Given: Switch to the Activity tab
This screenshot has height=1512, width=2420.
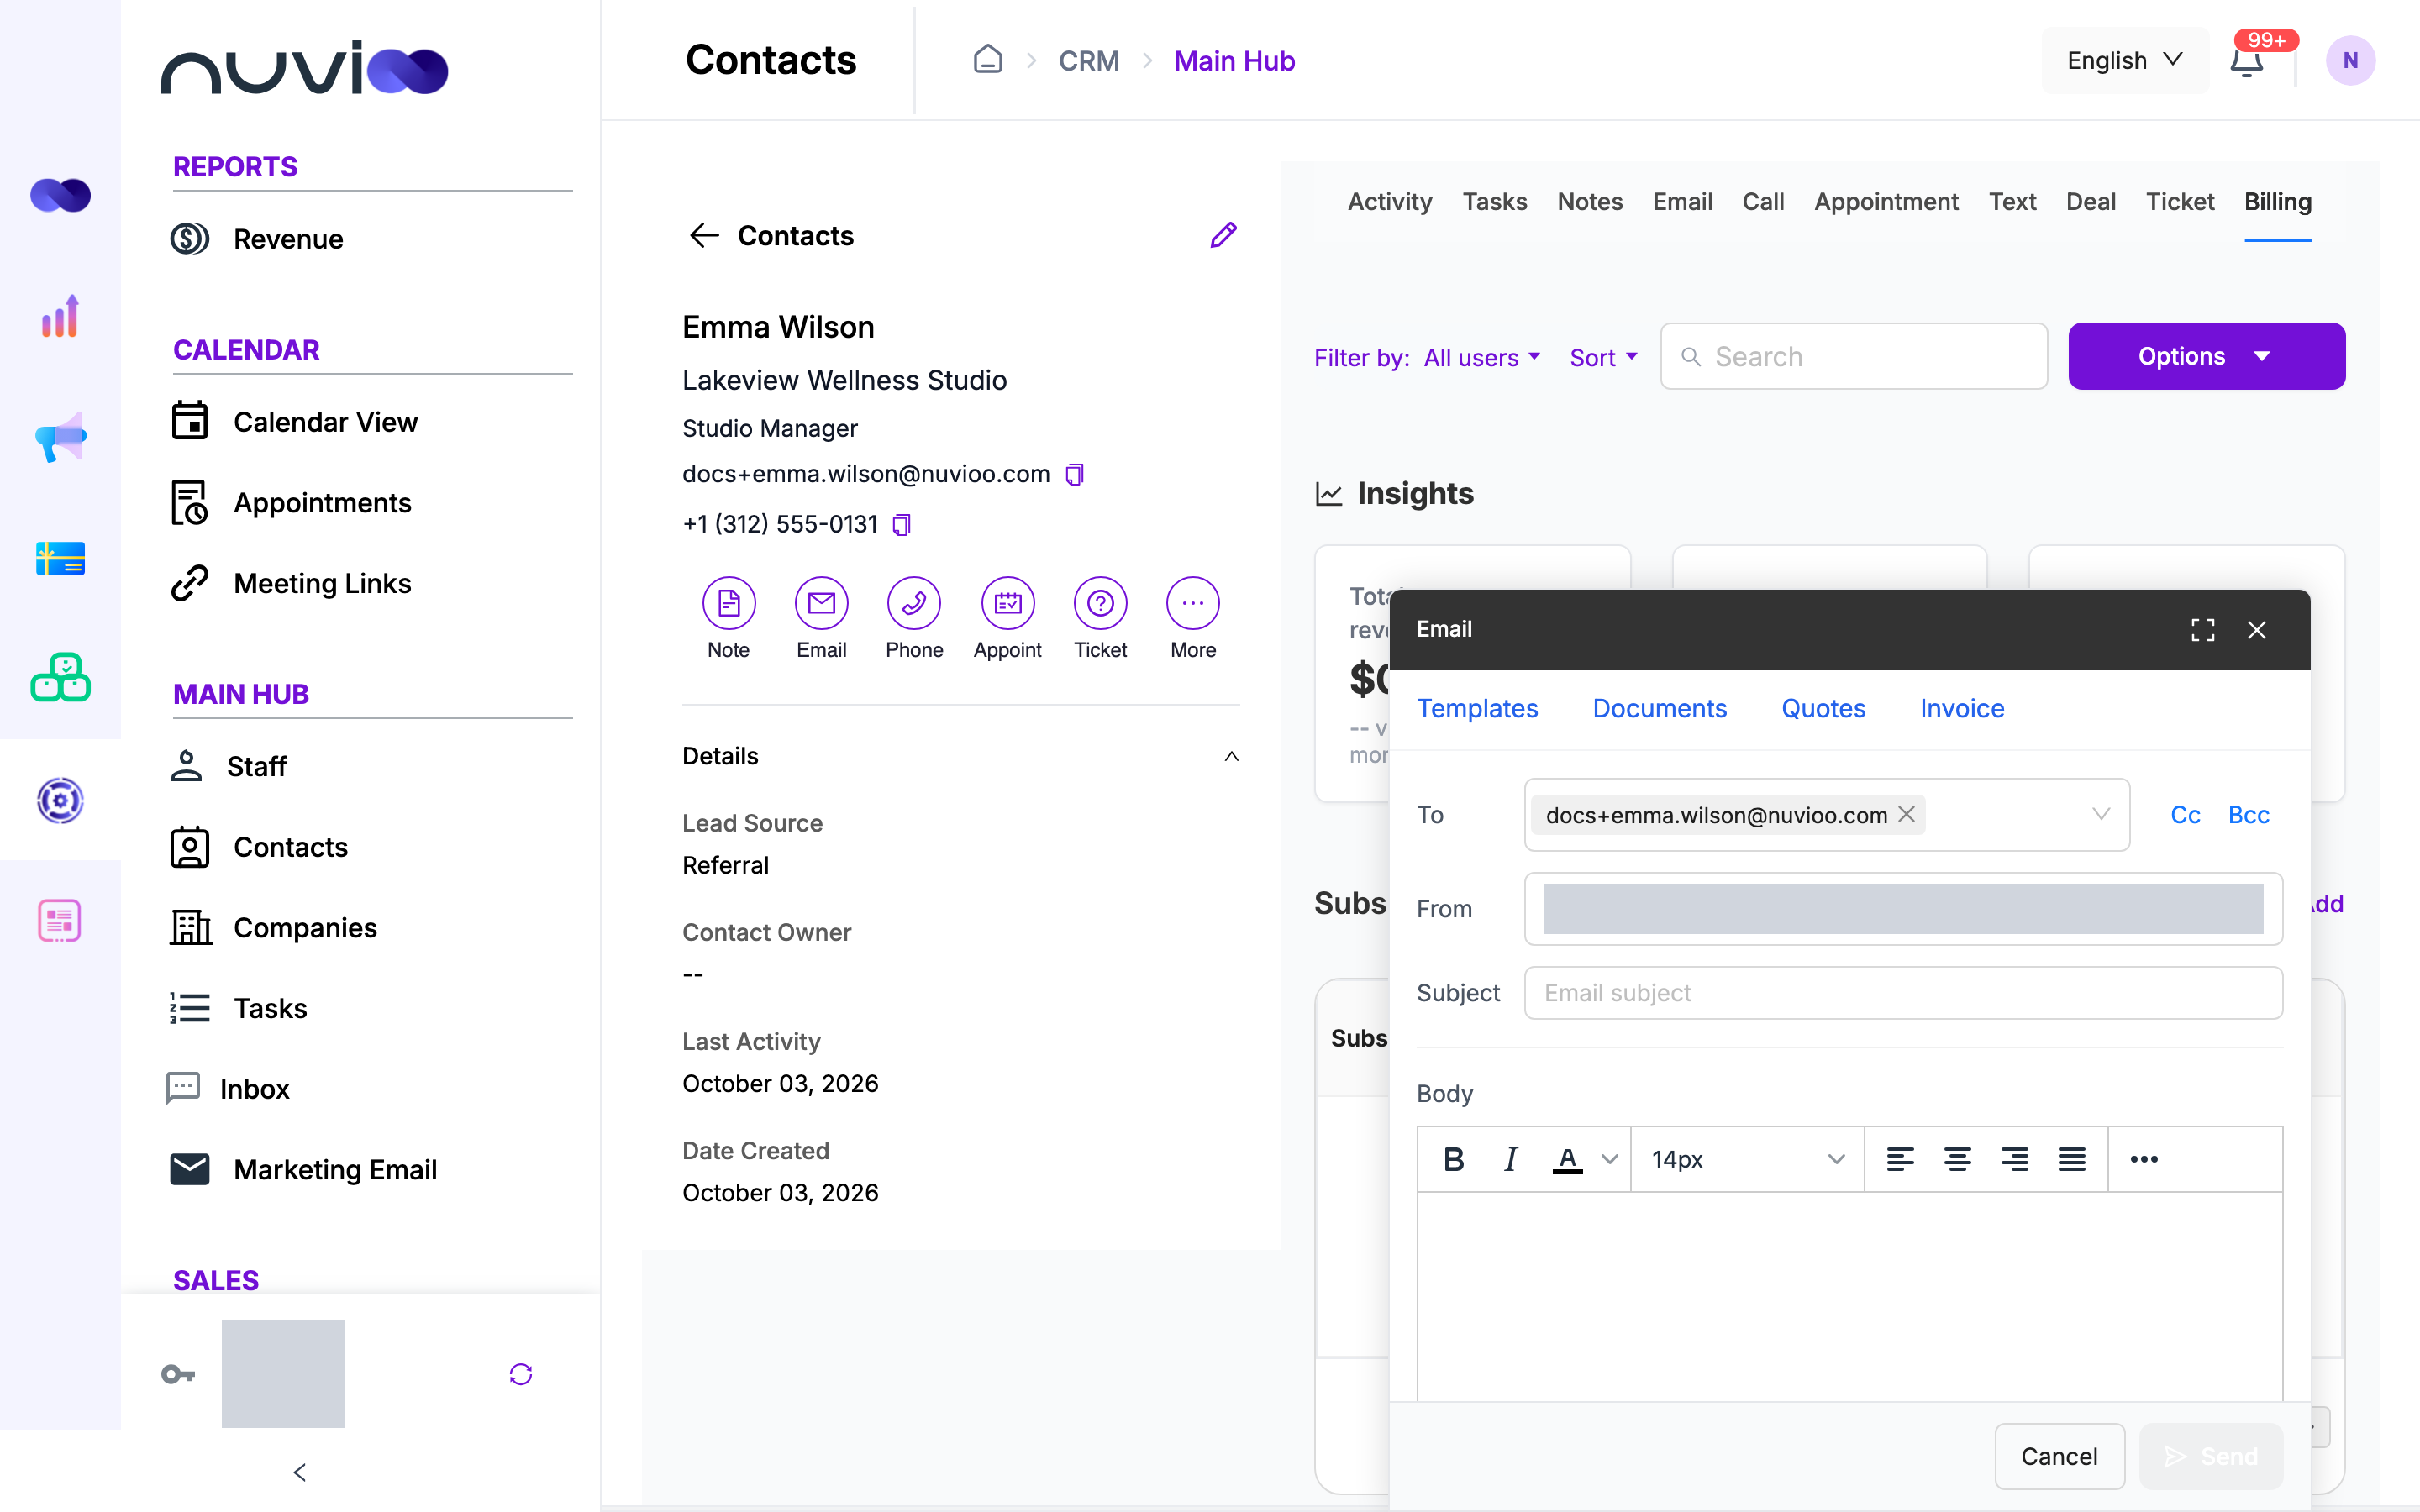Looking at the screenshot, I should pyautogui.click(x=1389, y=202).
